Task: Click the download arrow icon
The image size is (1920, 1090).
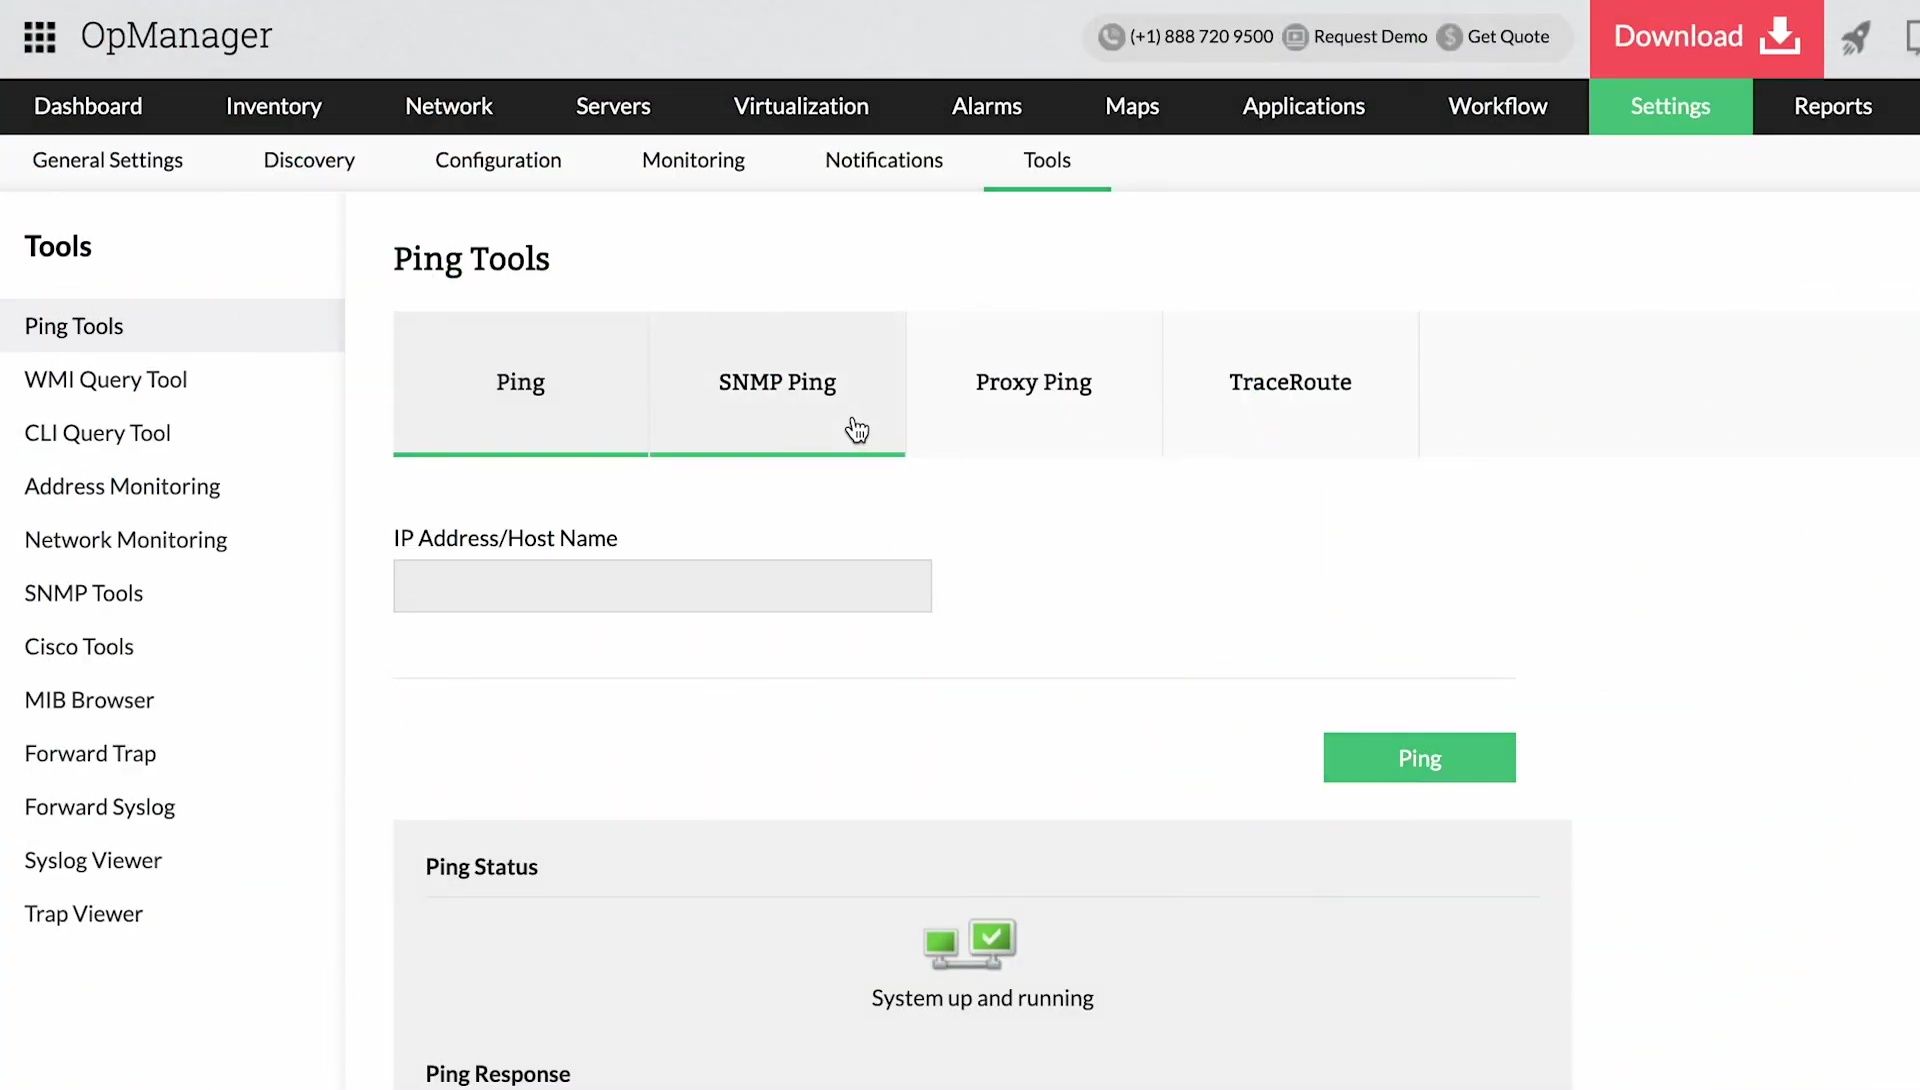Action: (1780, 36)
